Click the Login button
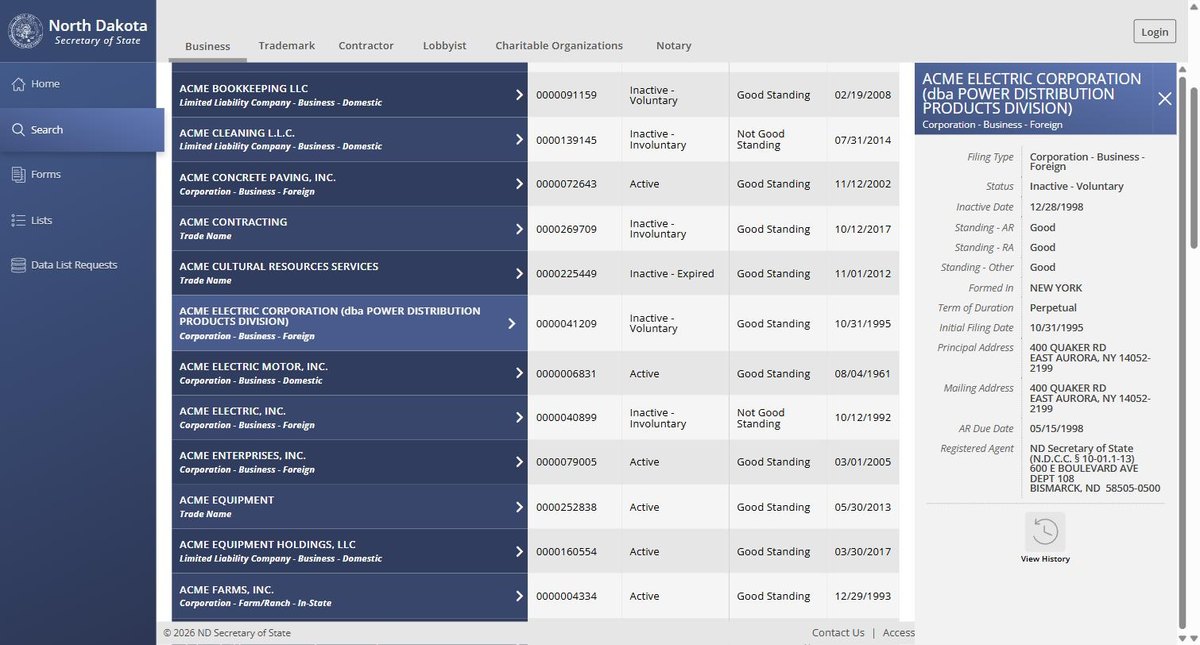 pos(1154,32)
